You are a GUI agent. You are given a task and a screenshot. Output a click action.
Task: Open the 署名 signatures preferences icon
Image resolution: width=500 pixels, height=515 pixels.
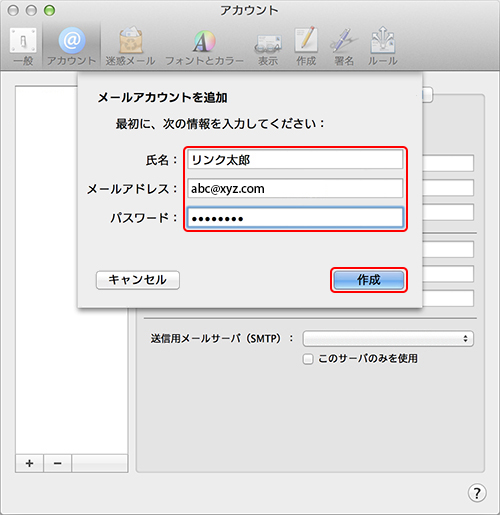[x=344, y=46]
